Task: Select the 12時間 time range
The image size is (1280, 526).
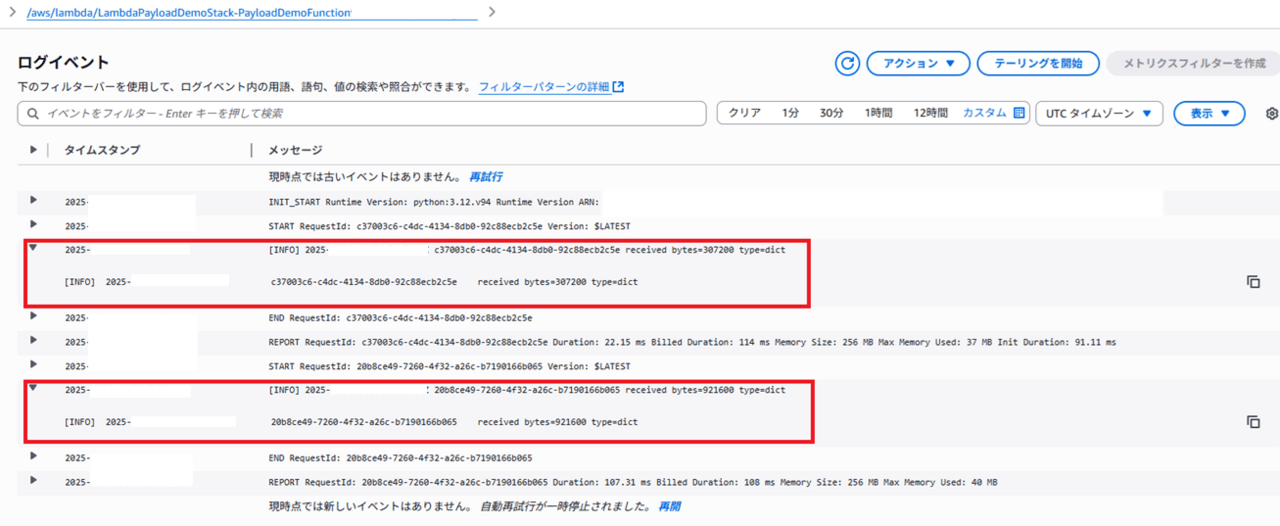Action: (930, 114)
